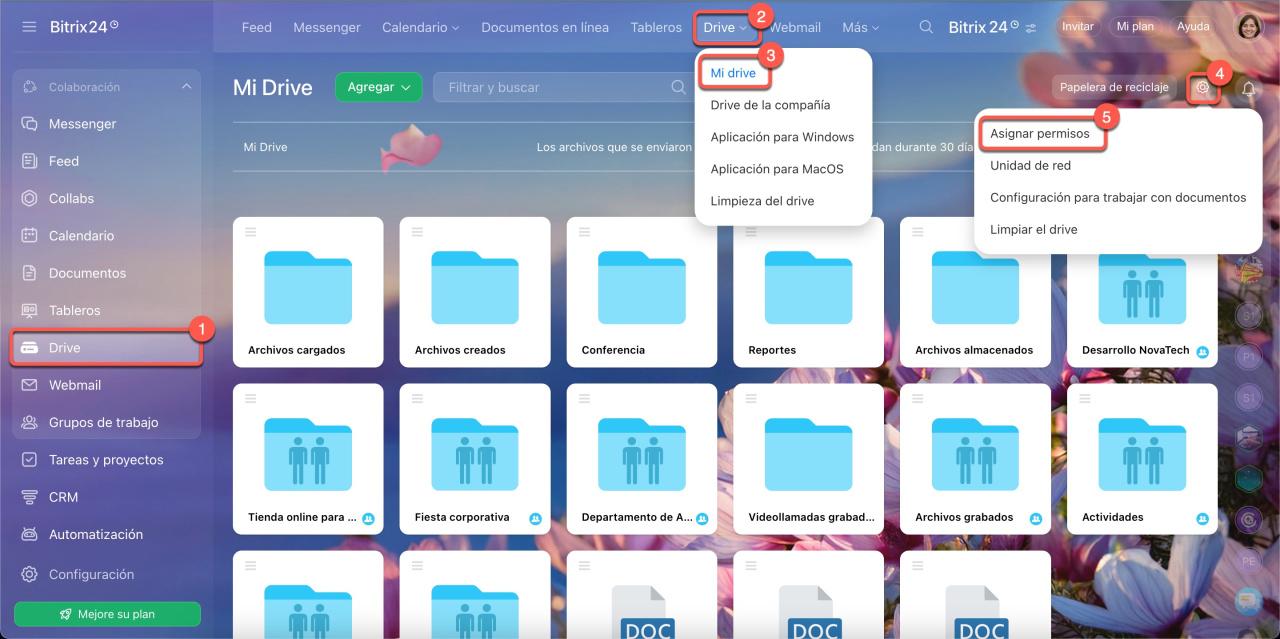Choose Configuración para trabajar con documentos
This screenshot has height=639, width=1280.
coord(1118,197)
